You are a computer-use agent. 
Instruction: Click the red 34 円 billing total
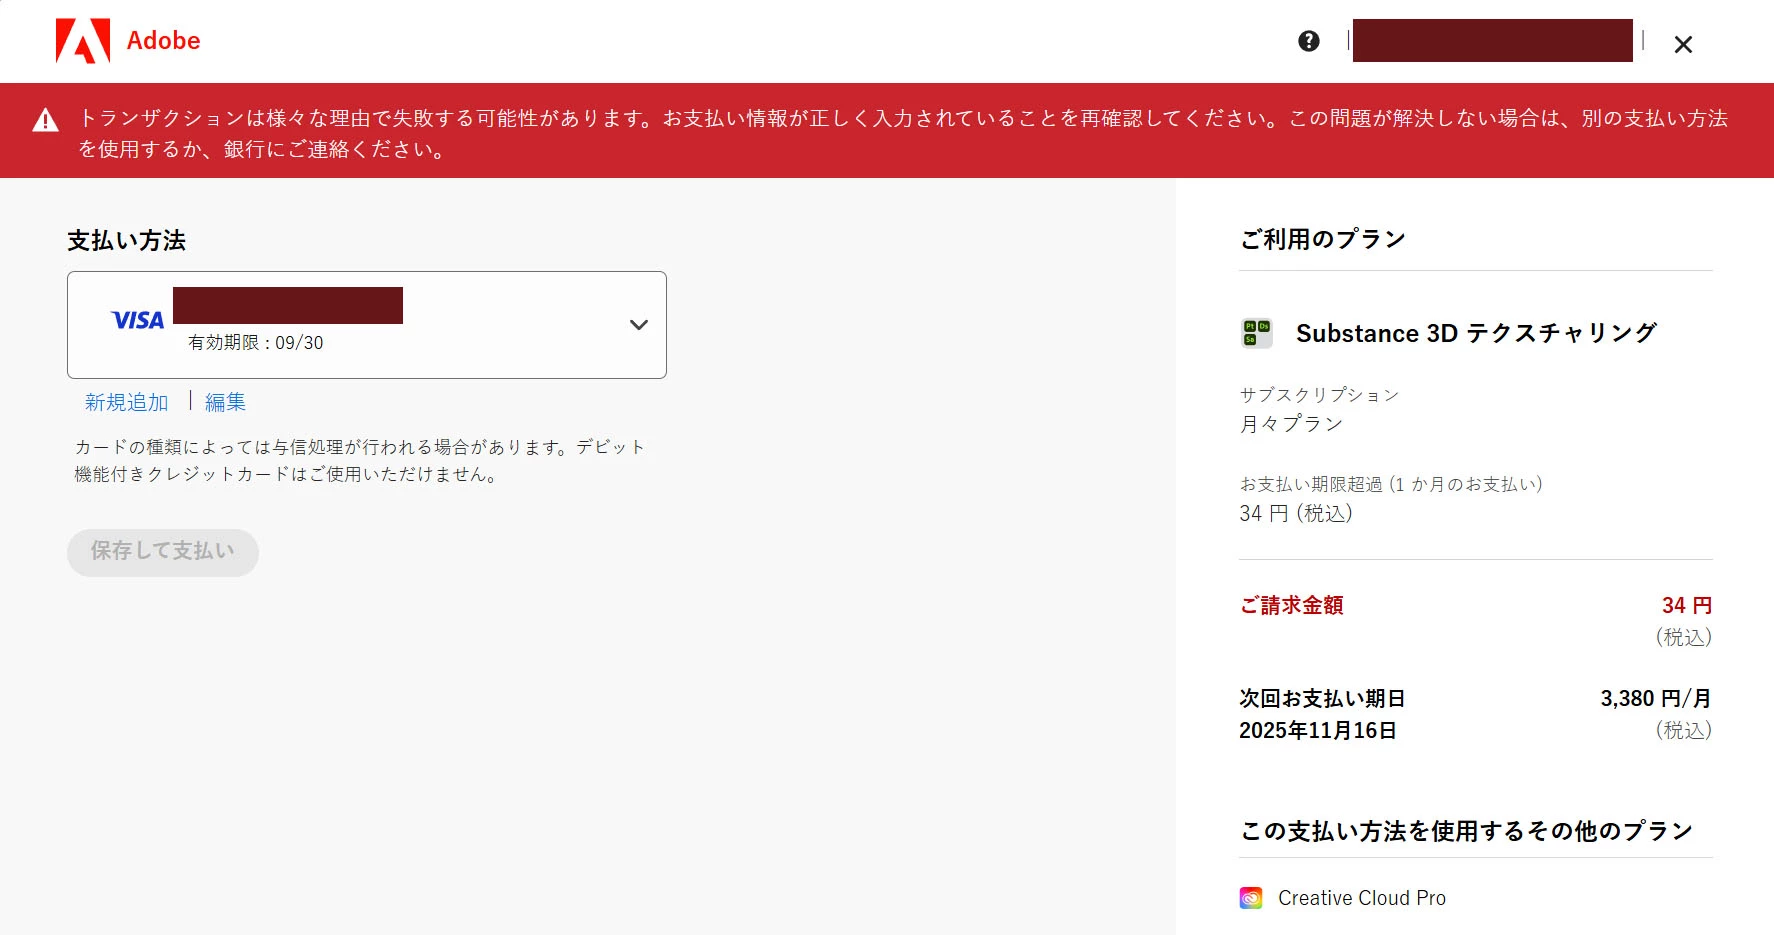coord(1687,605)
